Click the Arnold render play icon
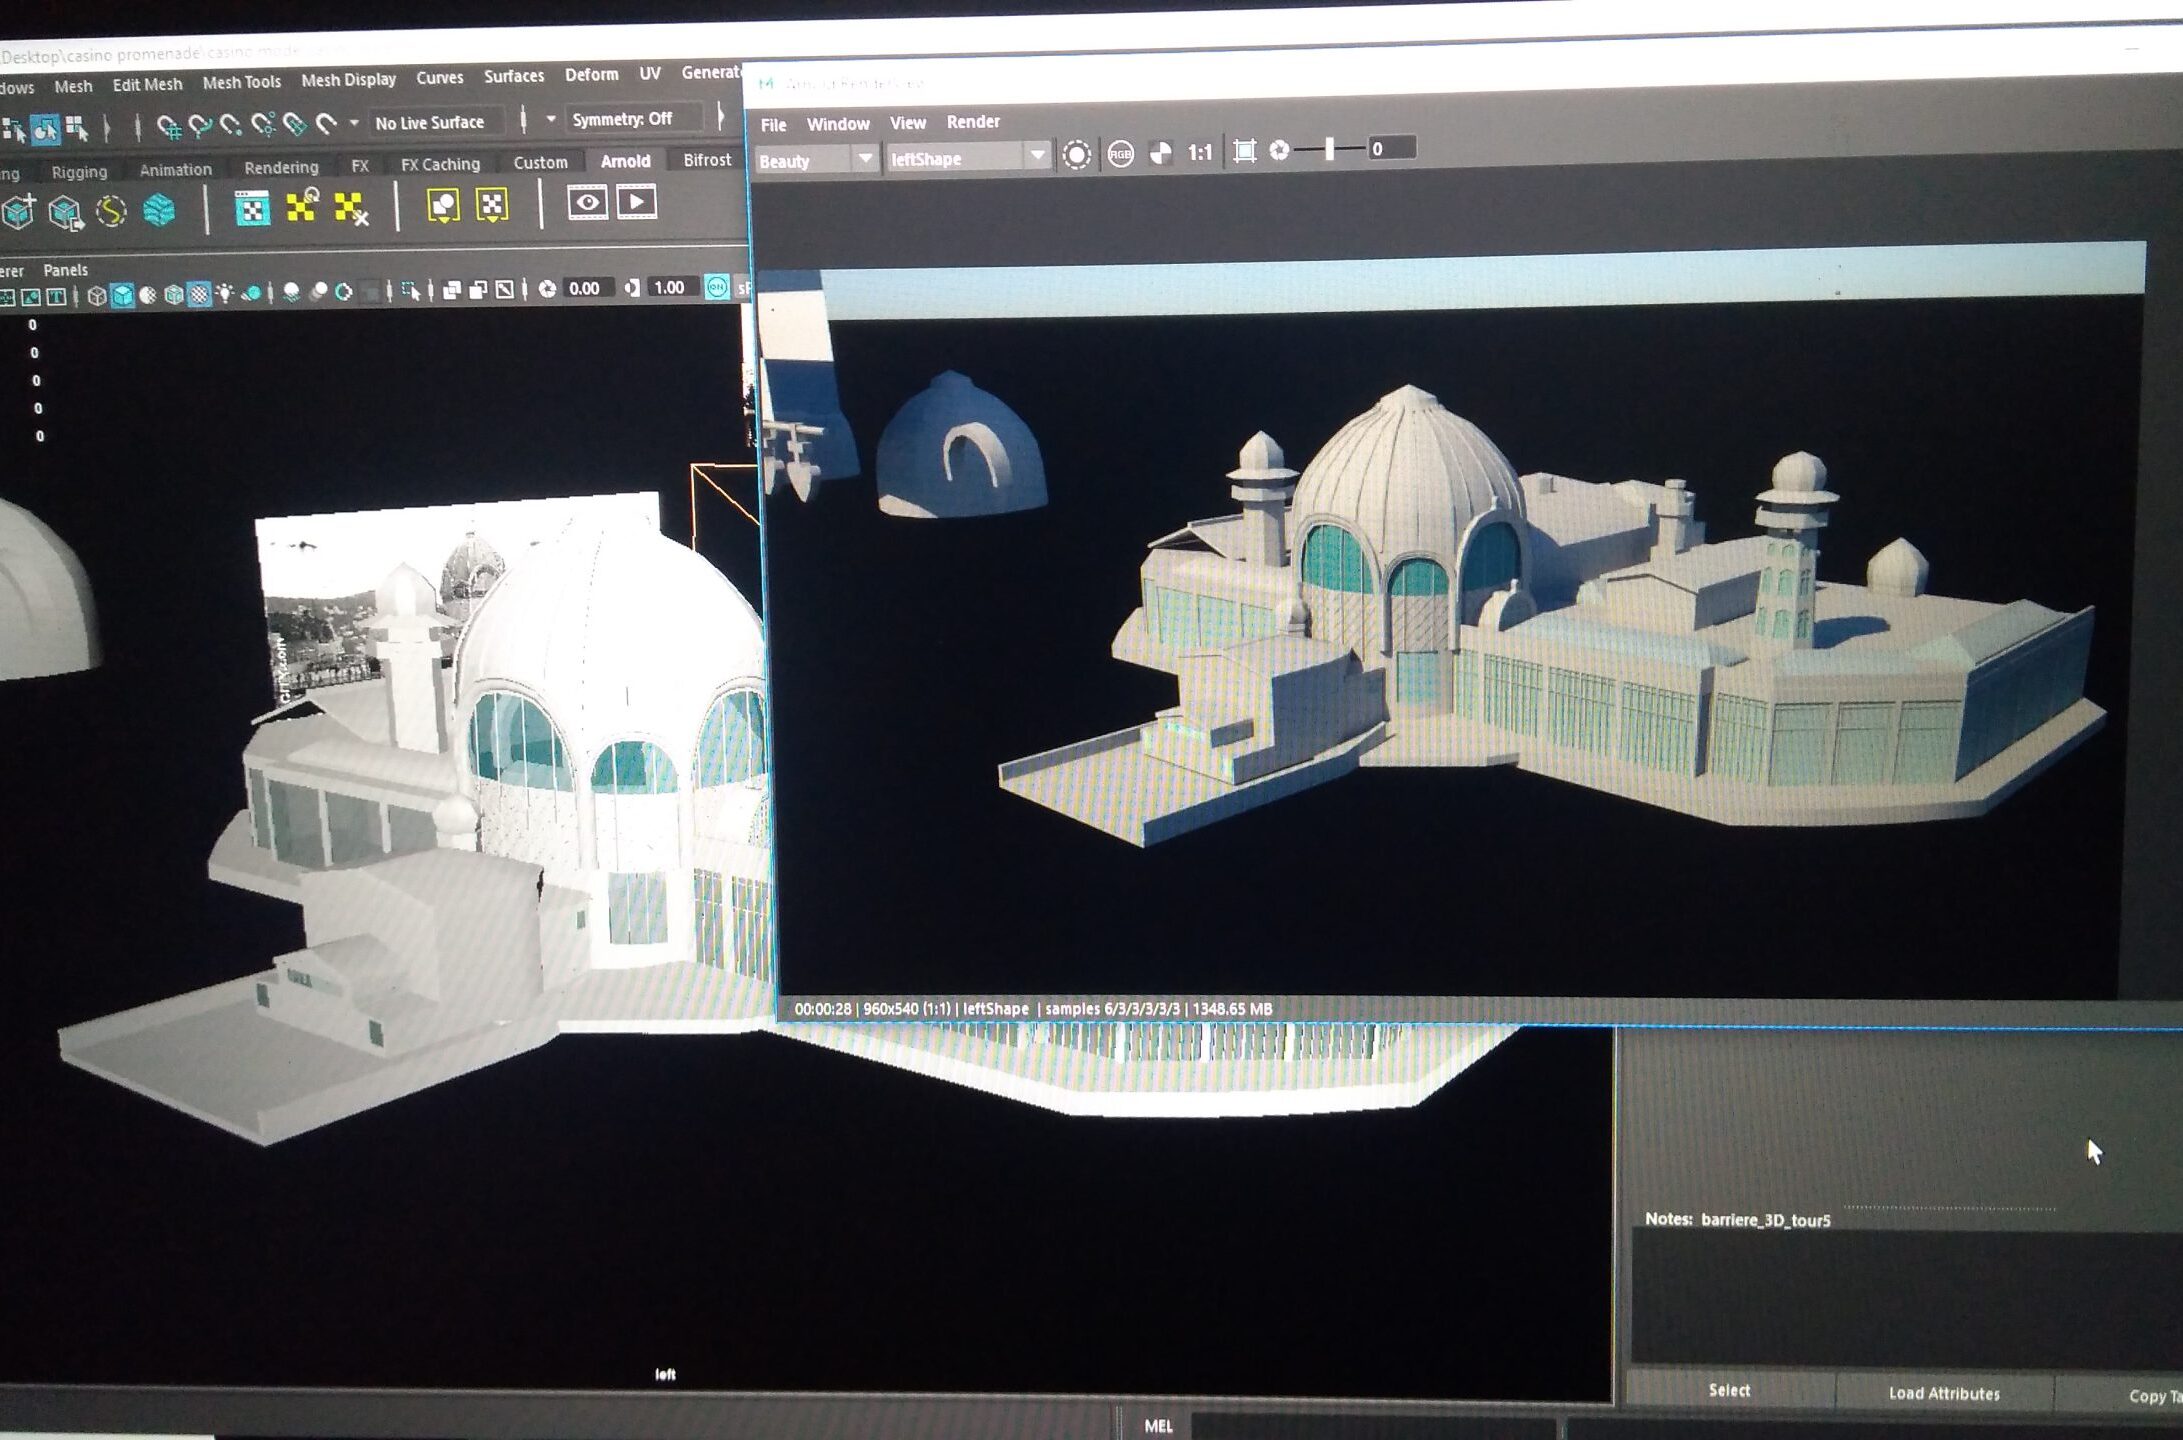 point(637,203)
